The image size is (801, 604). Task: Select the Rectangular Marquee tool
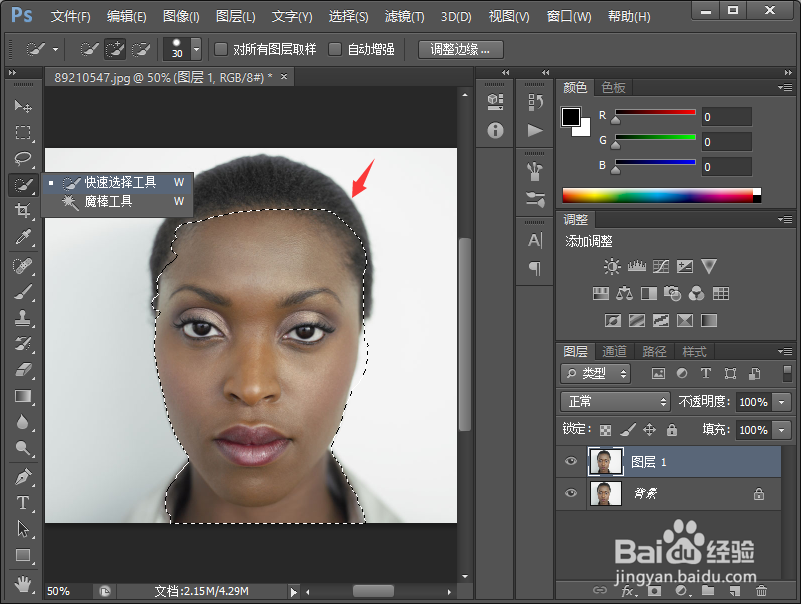22,132
